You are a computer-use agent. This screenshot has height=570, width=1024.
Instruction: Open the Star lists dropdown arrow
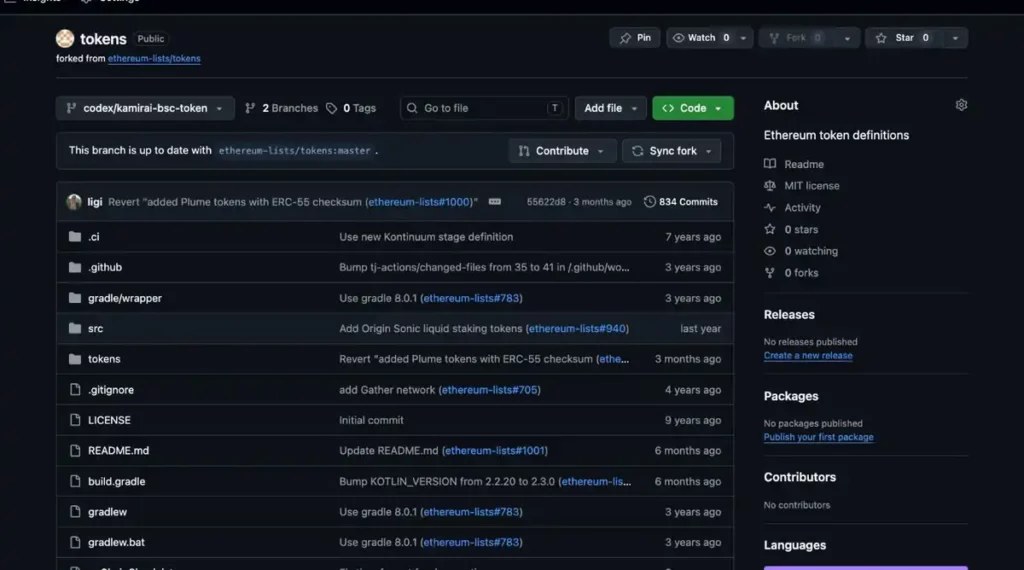pos(955,38)
